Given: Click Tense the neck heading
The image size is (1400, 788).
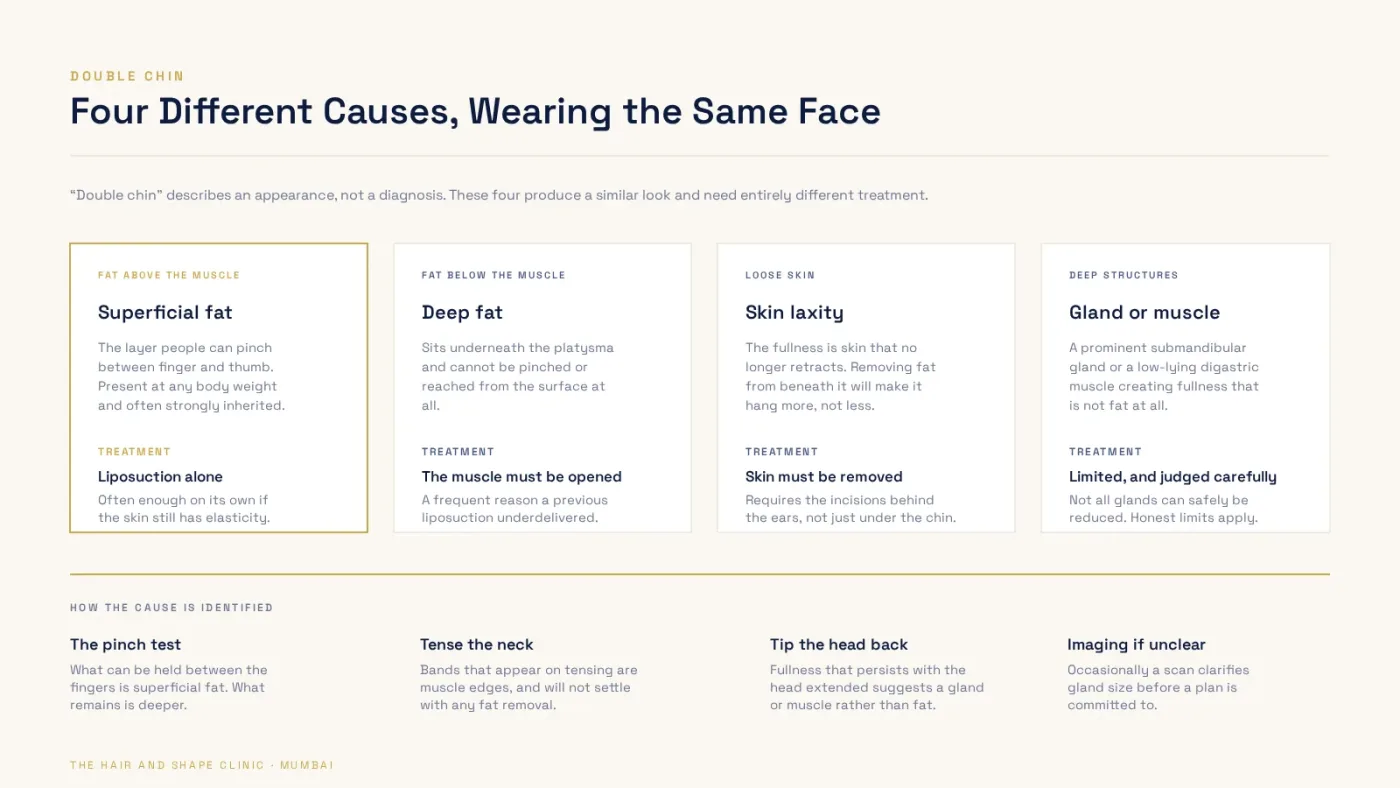Looking at the screenshot, I should tap(477, 644).
